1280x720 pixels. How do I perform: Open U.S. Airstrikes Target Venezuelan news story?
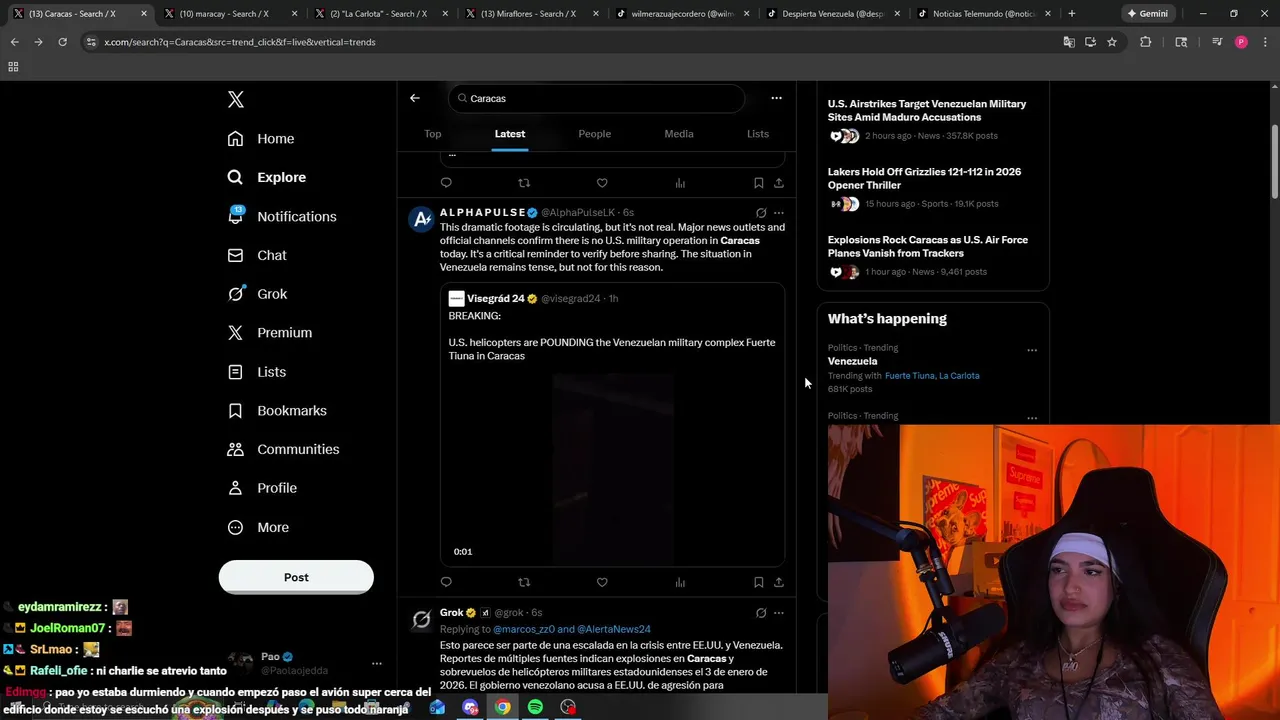point(927,110)
